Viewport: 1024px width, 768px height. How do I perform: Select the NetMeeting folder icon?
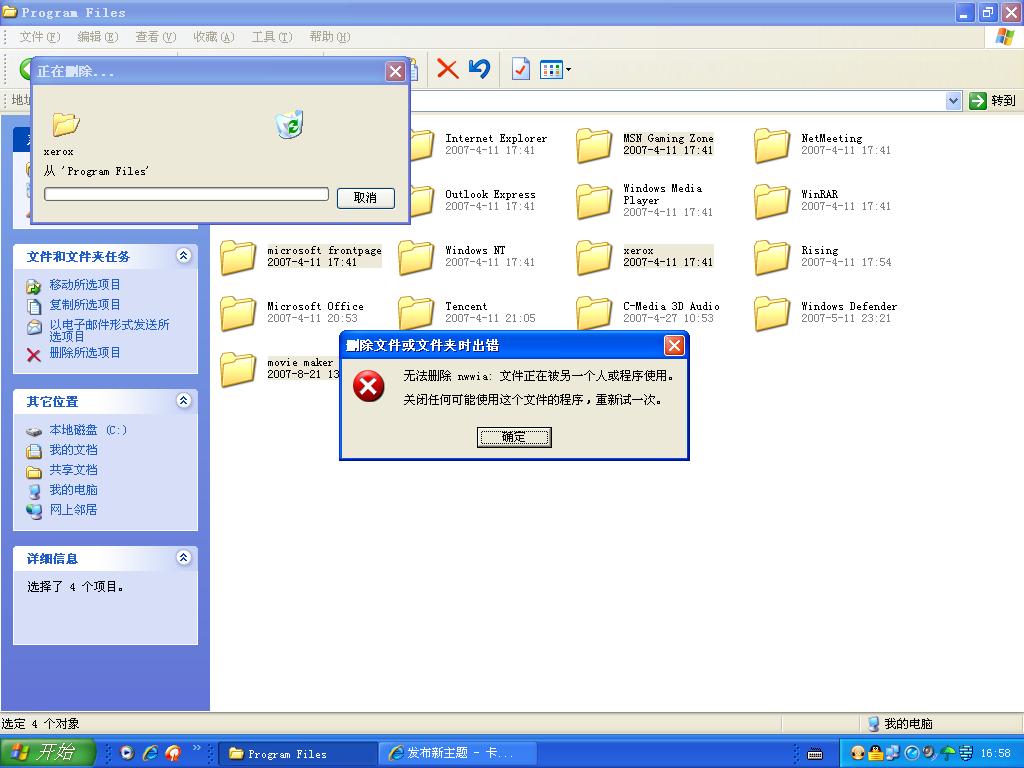772,144
